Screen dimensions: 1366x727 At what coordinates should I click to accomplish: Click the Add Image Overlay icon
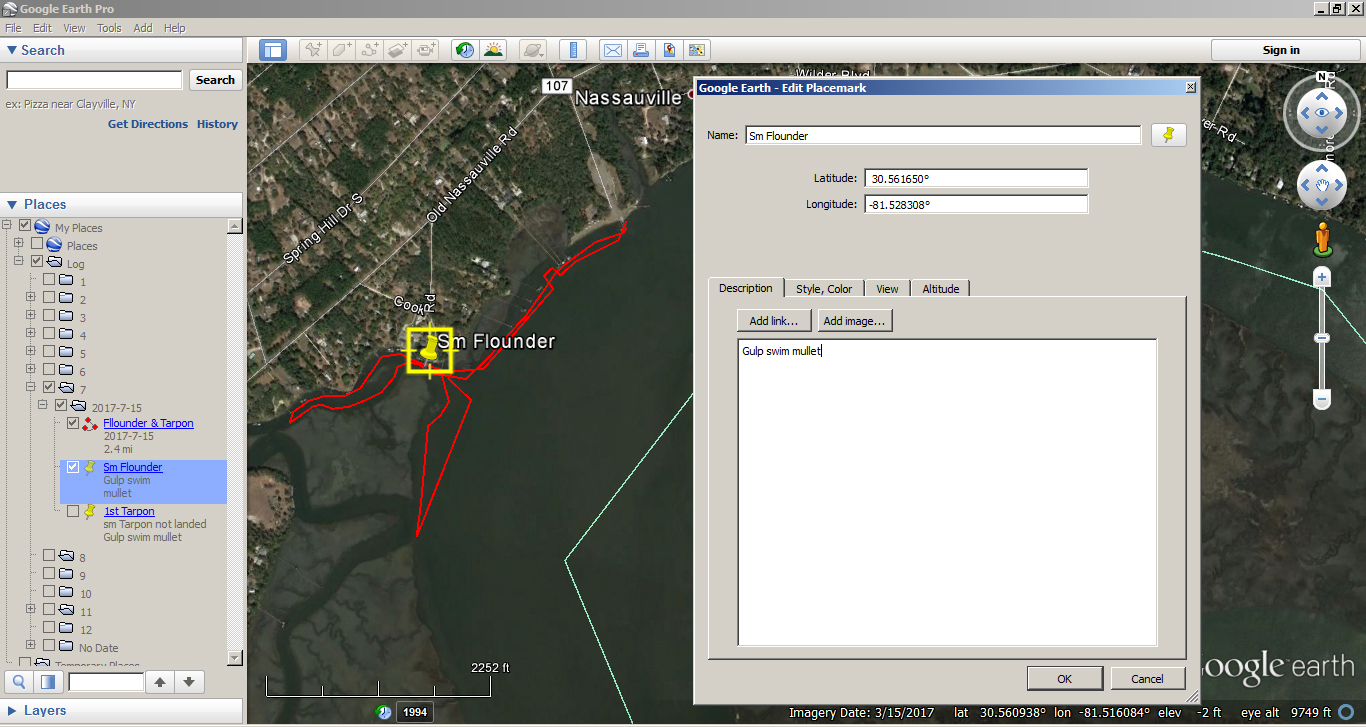click(x=398, y=50)
